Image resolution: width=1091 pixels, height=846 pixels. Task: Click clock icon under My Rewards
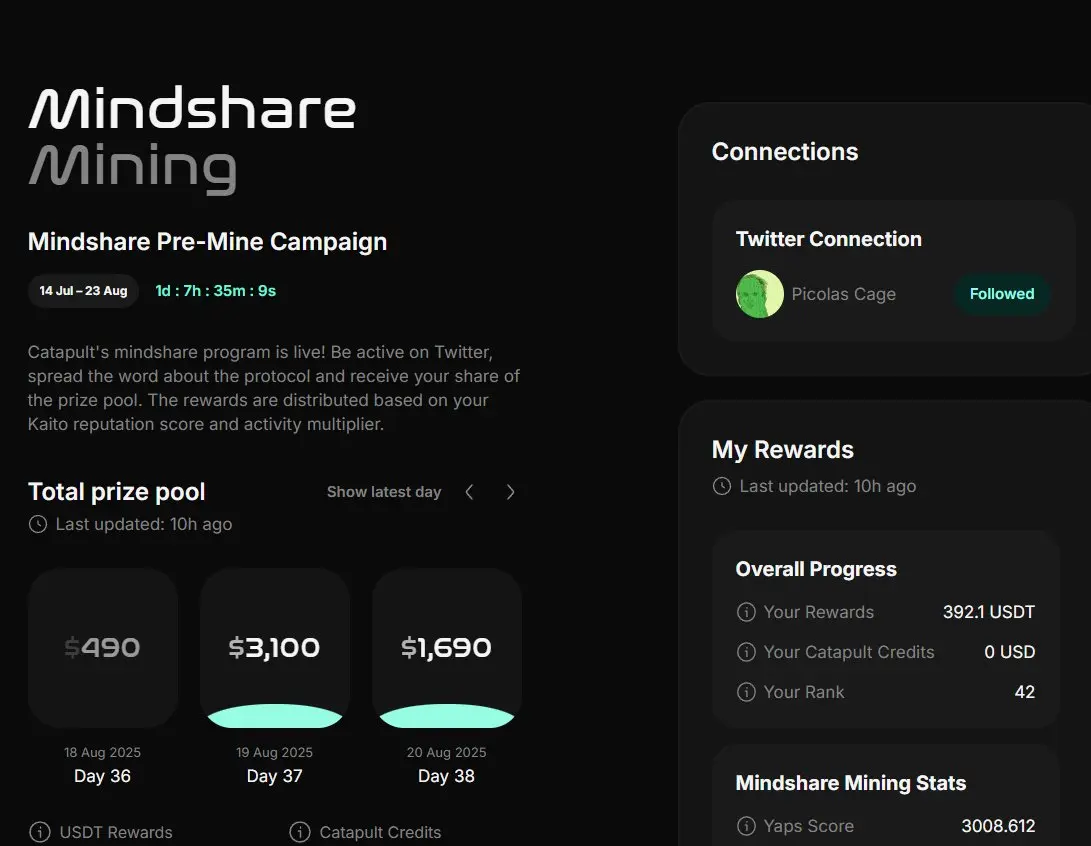722,486
